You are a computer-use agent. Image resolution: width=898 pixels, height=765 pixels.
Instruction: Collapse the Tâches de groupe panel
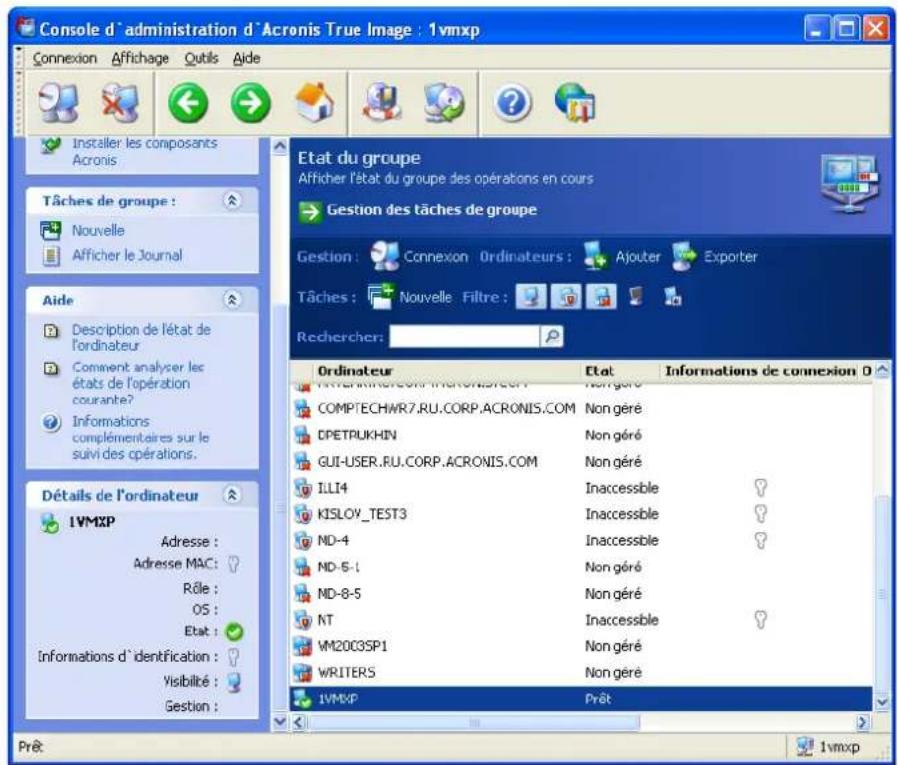coord(232,200)
